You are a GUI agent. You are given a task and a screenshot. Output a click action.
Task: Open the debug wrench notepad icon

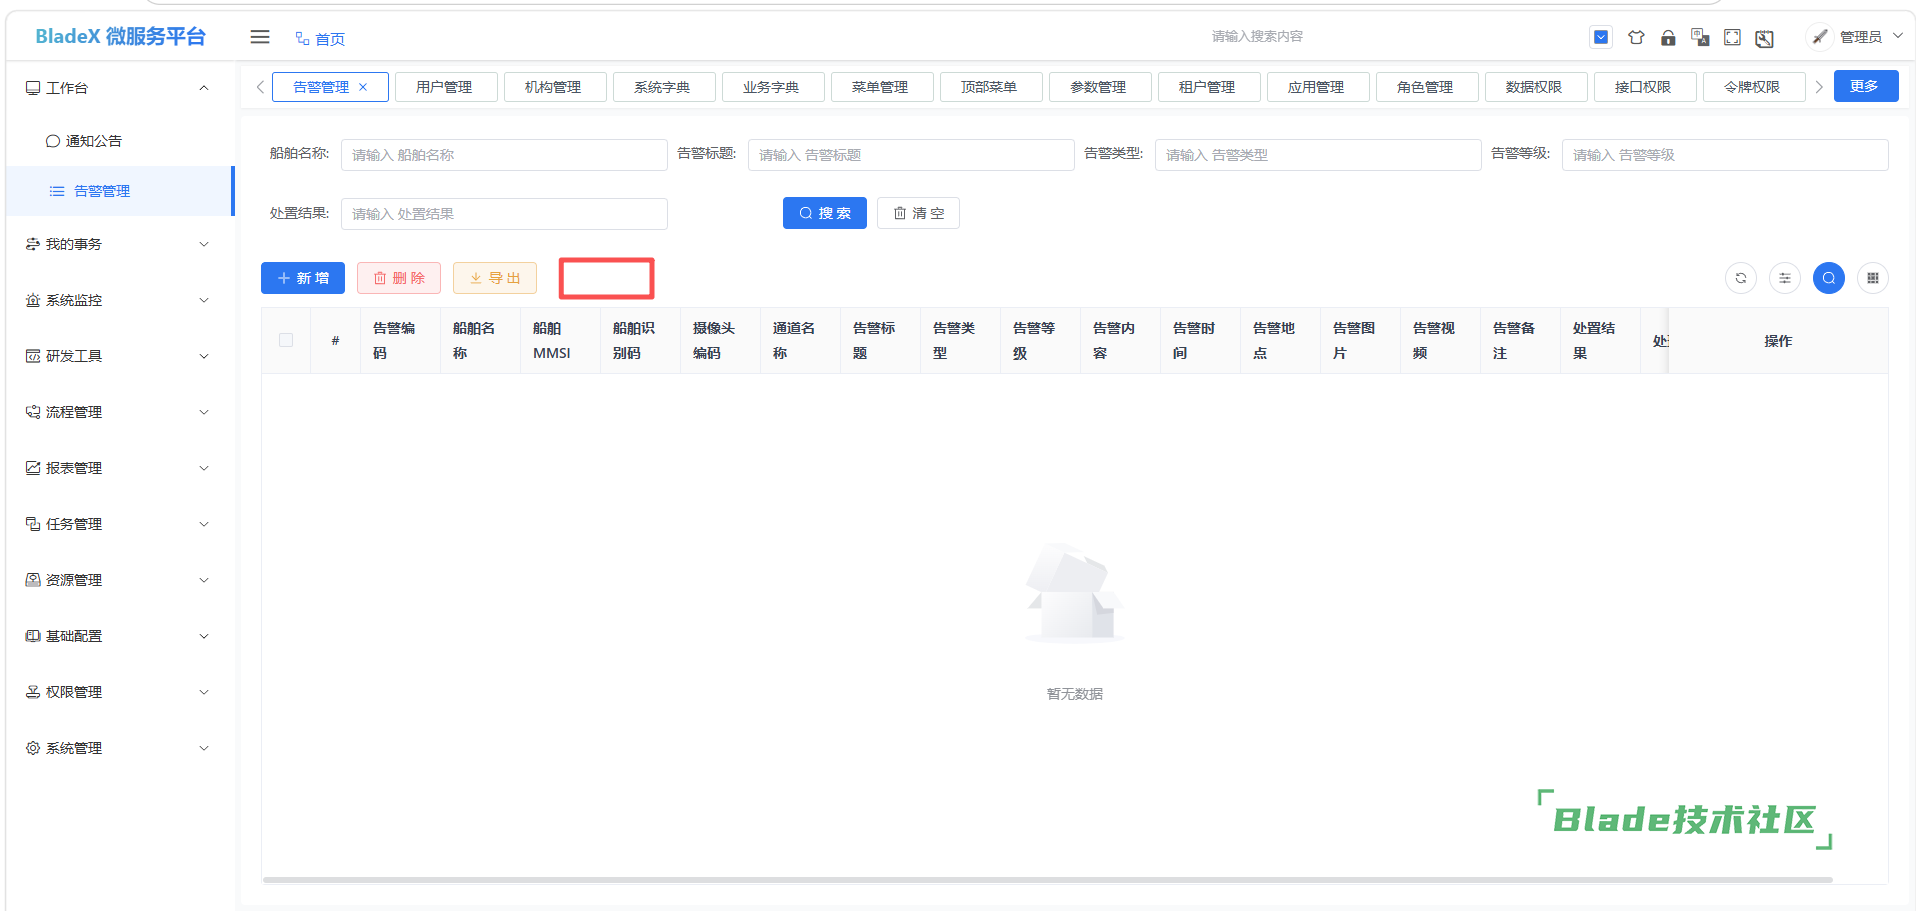pyautogui.click(x=1765, y=38)
